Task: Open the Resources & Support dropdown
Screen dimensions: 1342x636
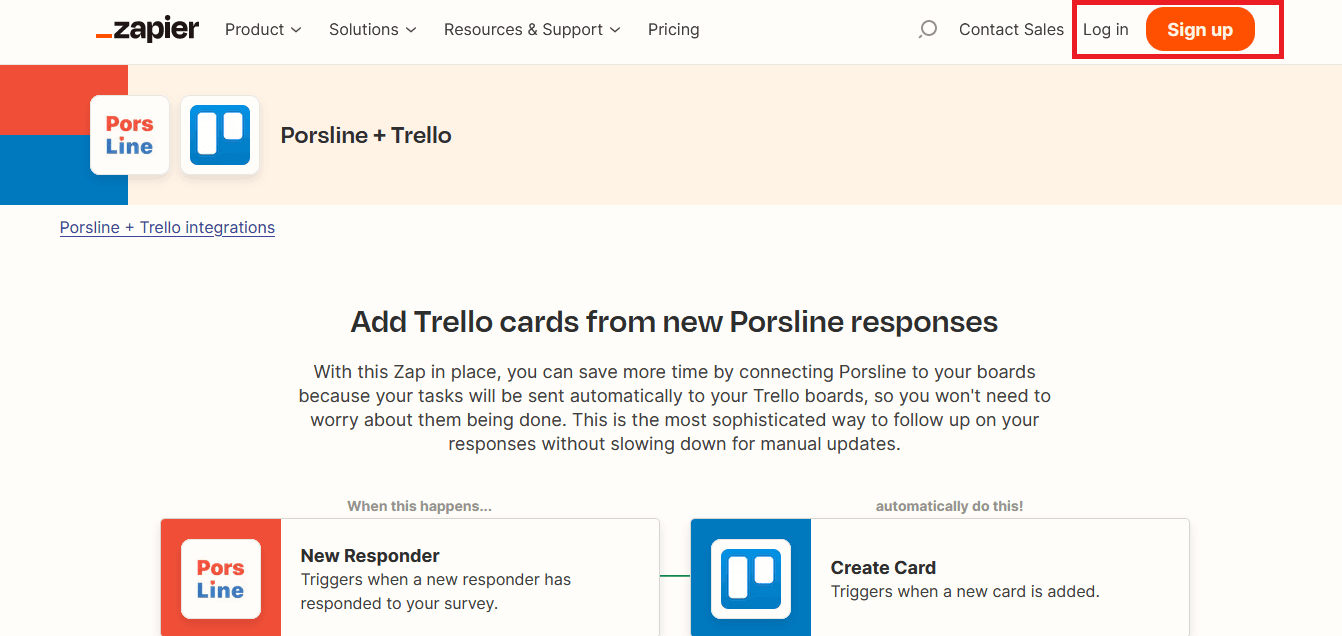Action: click(532, 30)
